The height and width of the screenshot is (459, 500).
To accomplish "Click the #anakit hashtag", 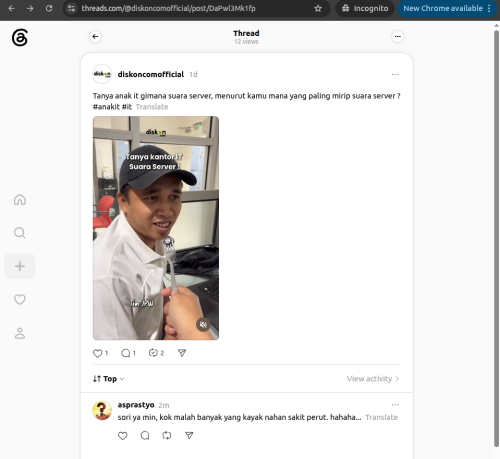I will coord(106,107).
